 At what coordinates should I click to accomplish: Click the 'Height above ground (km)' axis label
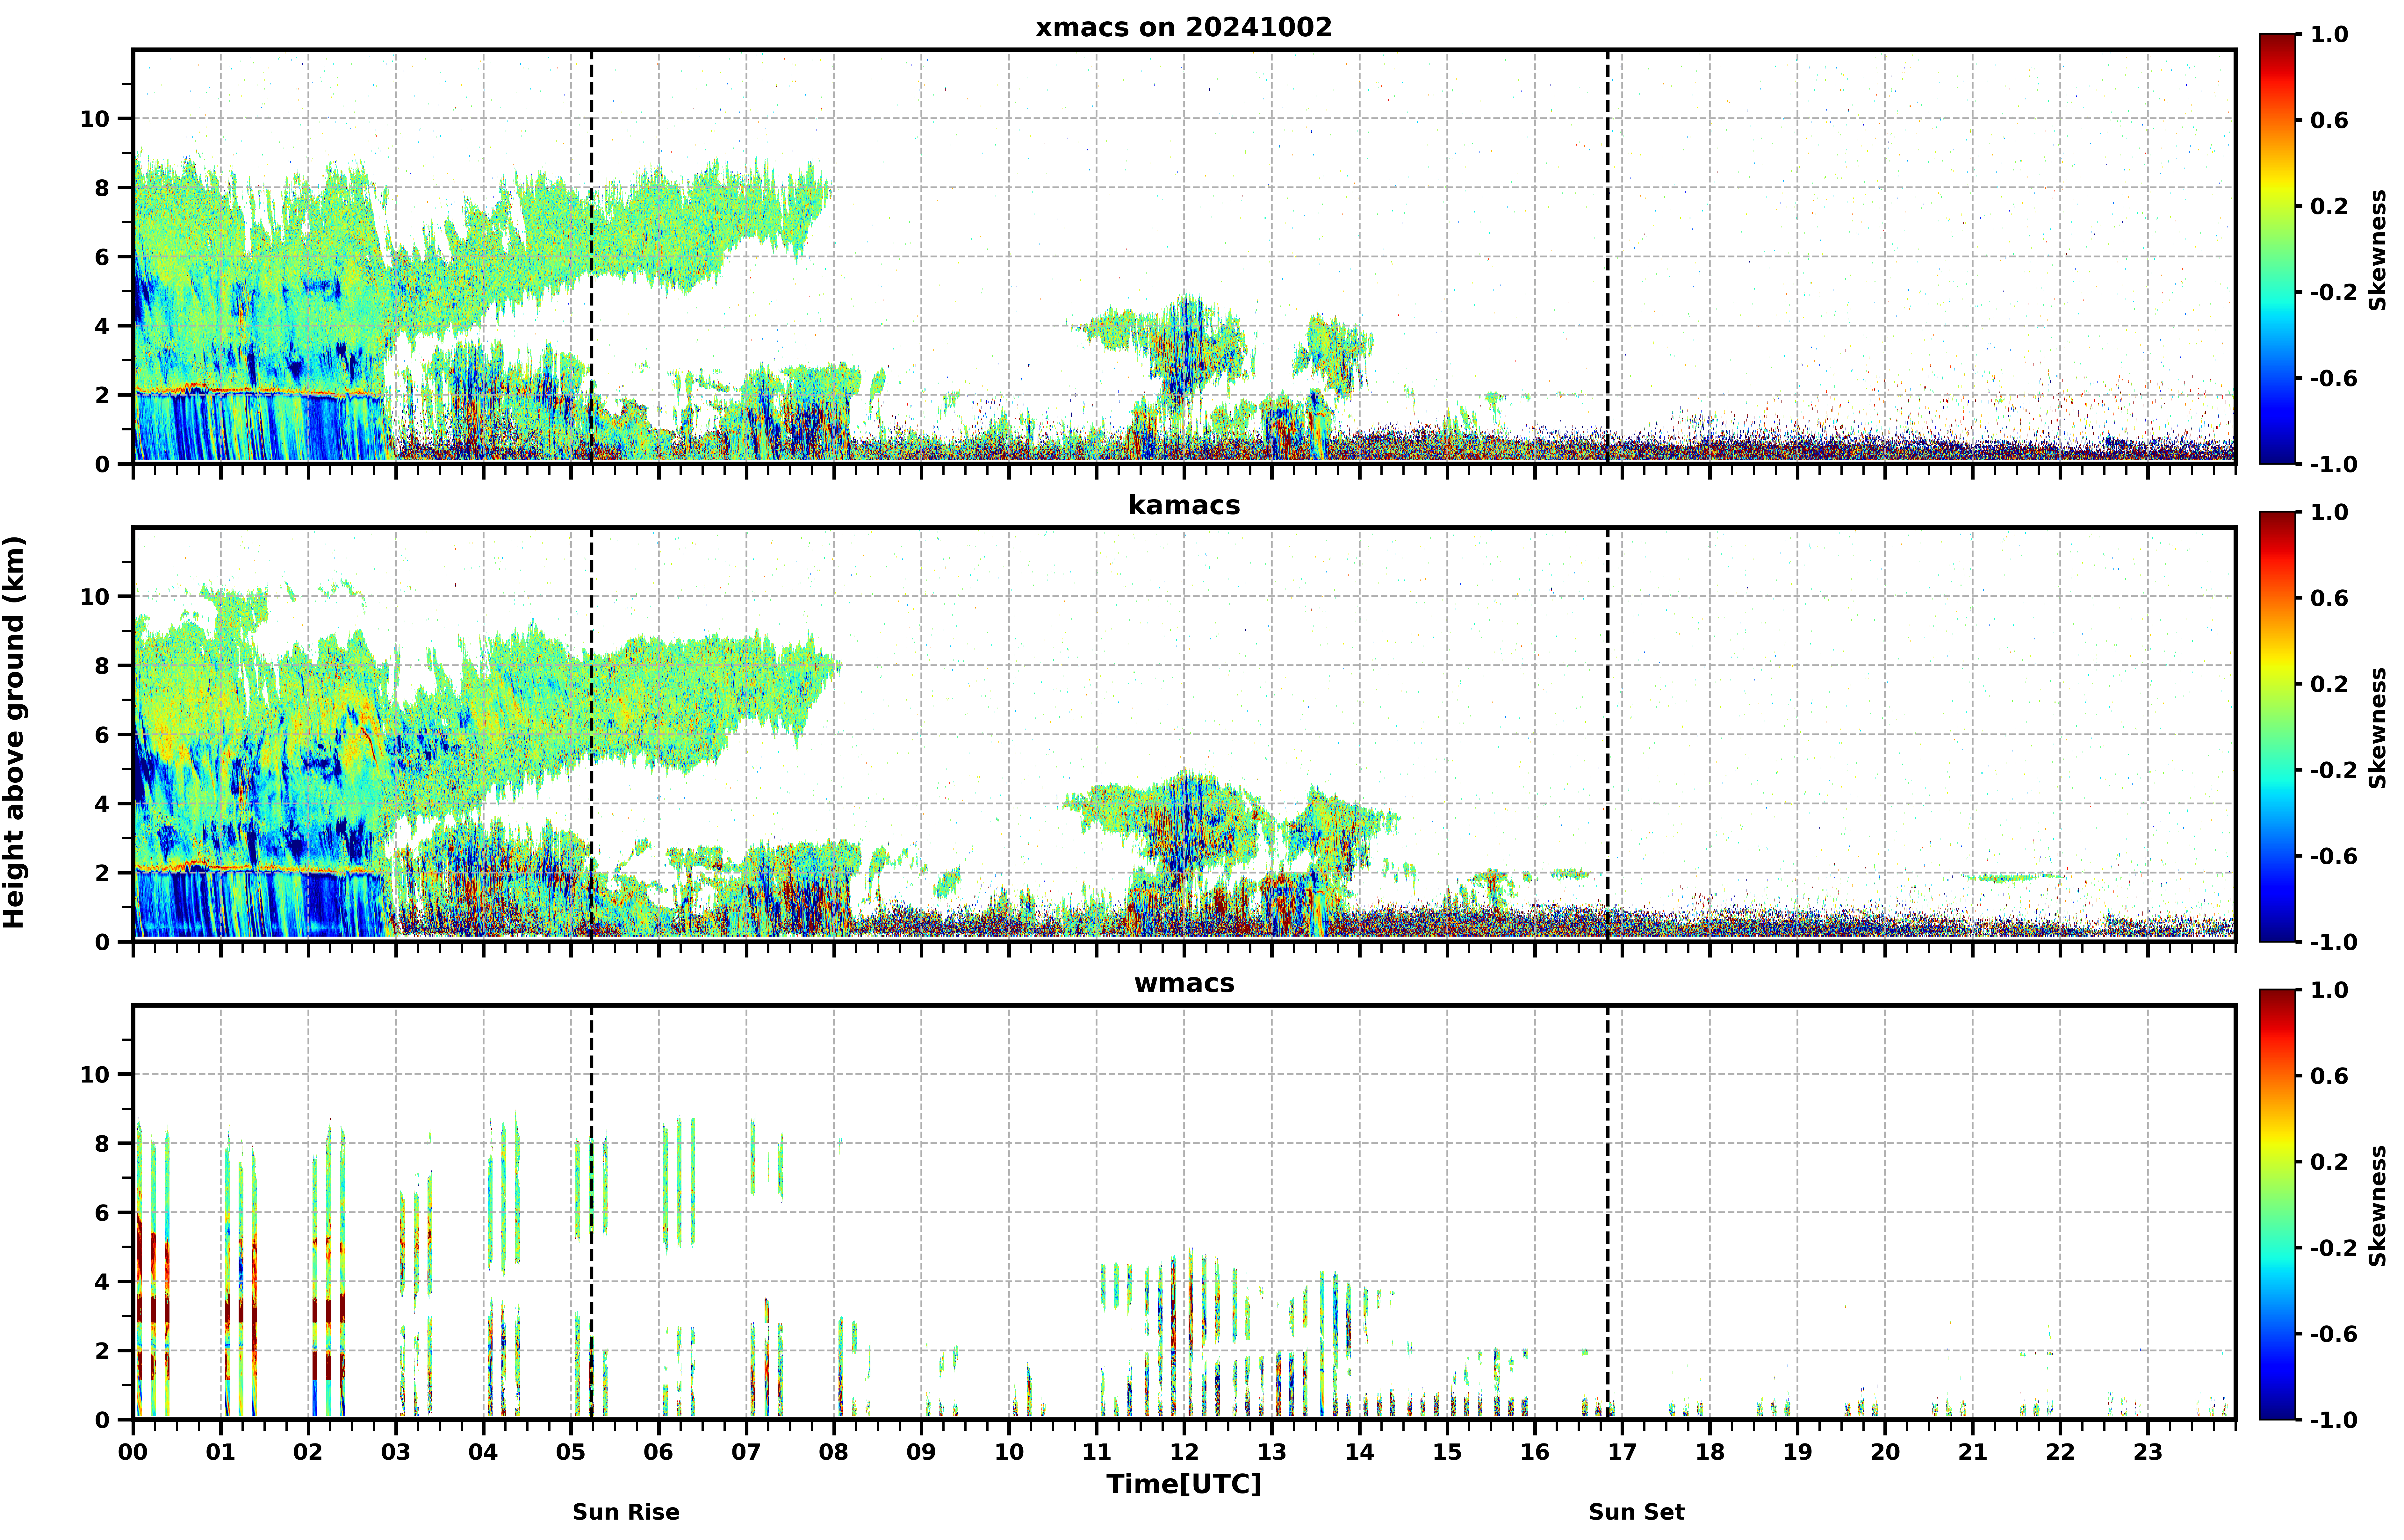pyautogui.click(x=14, y=732)
